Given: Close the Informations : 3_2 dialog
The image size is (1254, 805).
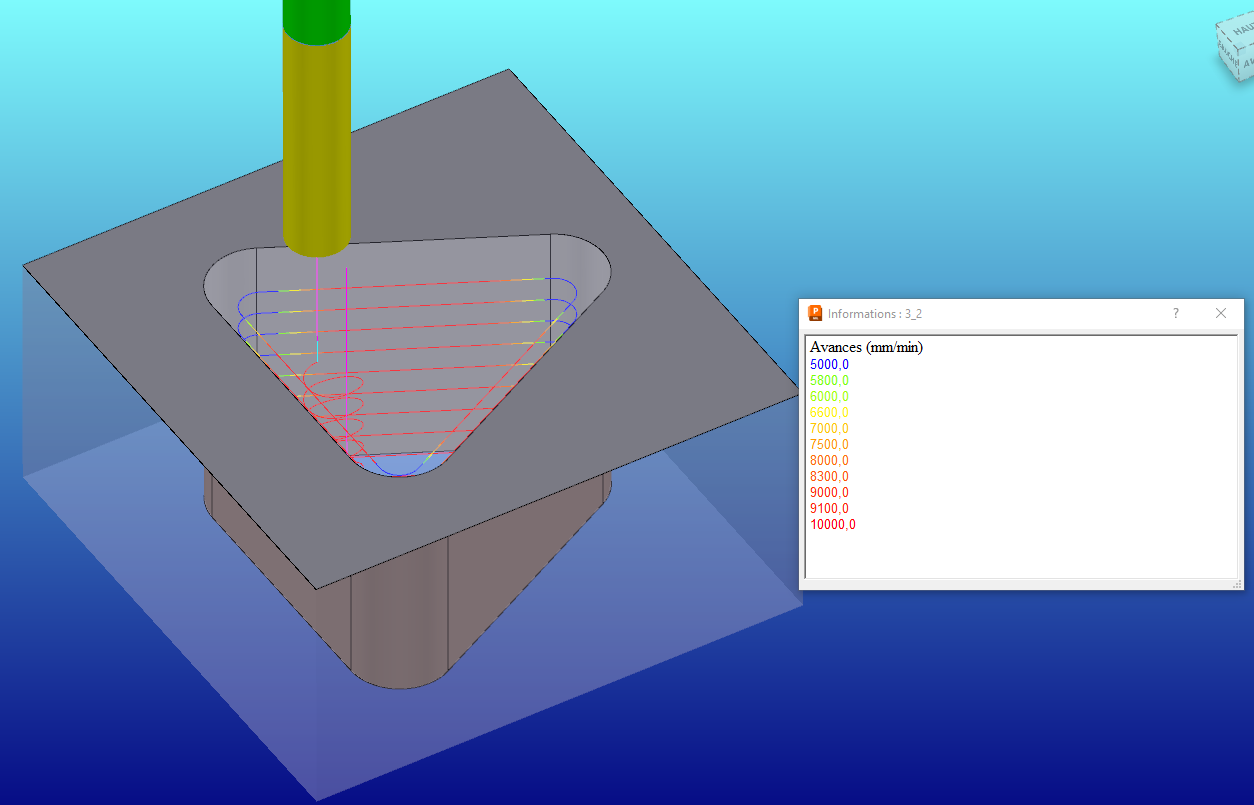Looking at the screenshot, I should tap(1220, 314).
